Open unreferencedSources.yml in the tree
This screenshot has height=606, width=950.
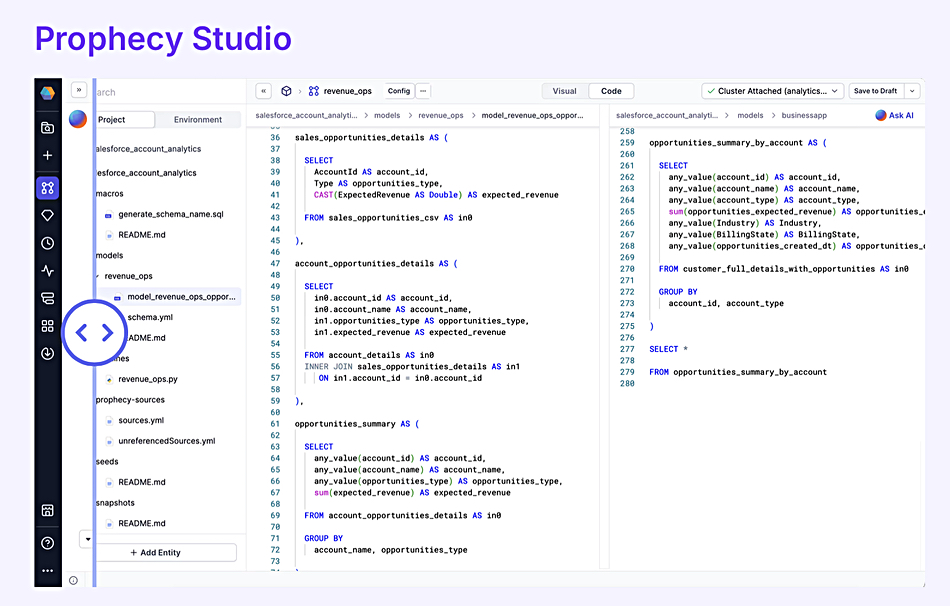pos(167,441)
